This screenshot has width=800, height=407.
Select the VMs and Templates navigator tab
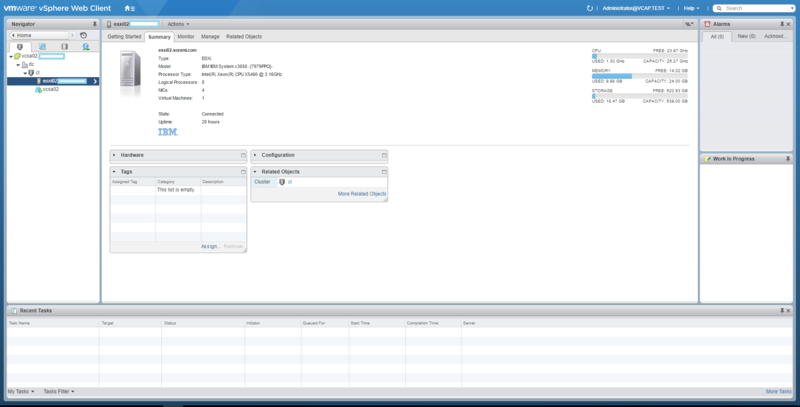pos(42,46)
